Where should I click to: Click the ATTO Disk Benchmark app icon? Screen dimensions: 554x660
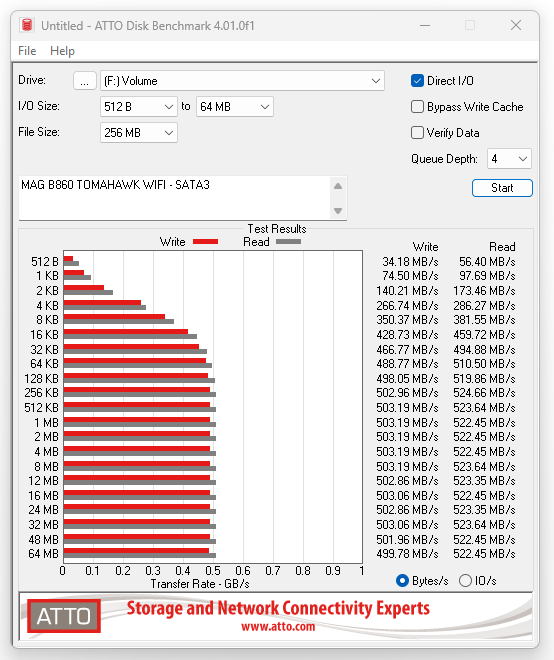(27, 25)
